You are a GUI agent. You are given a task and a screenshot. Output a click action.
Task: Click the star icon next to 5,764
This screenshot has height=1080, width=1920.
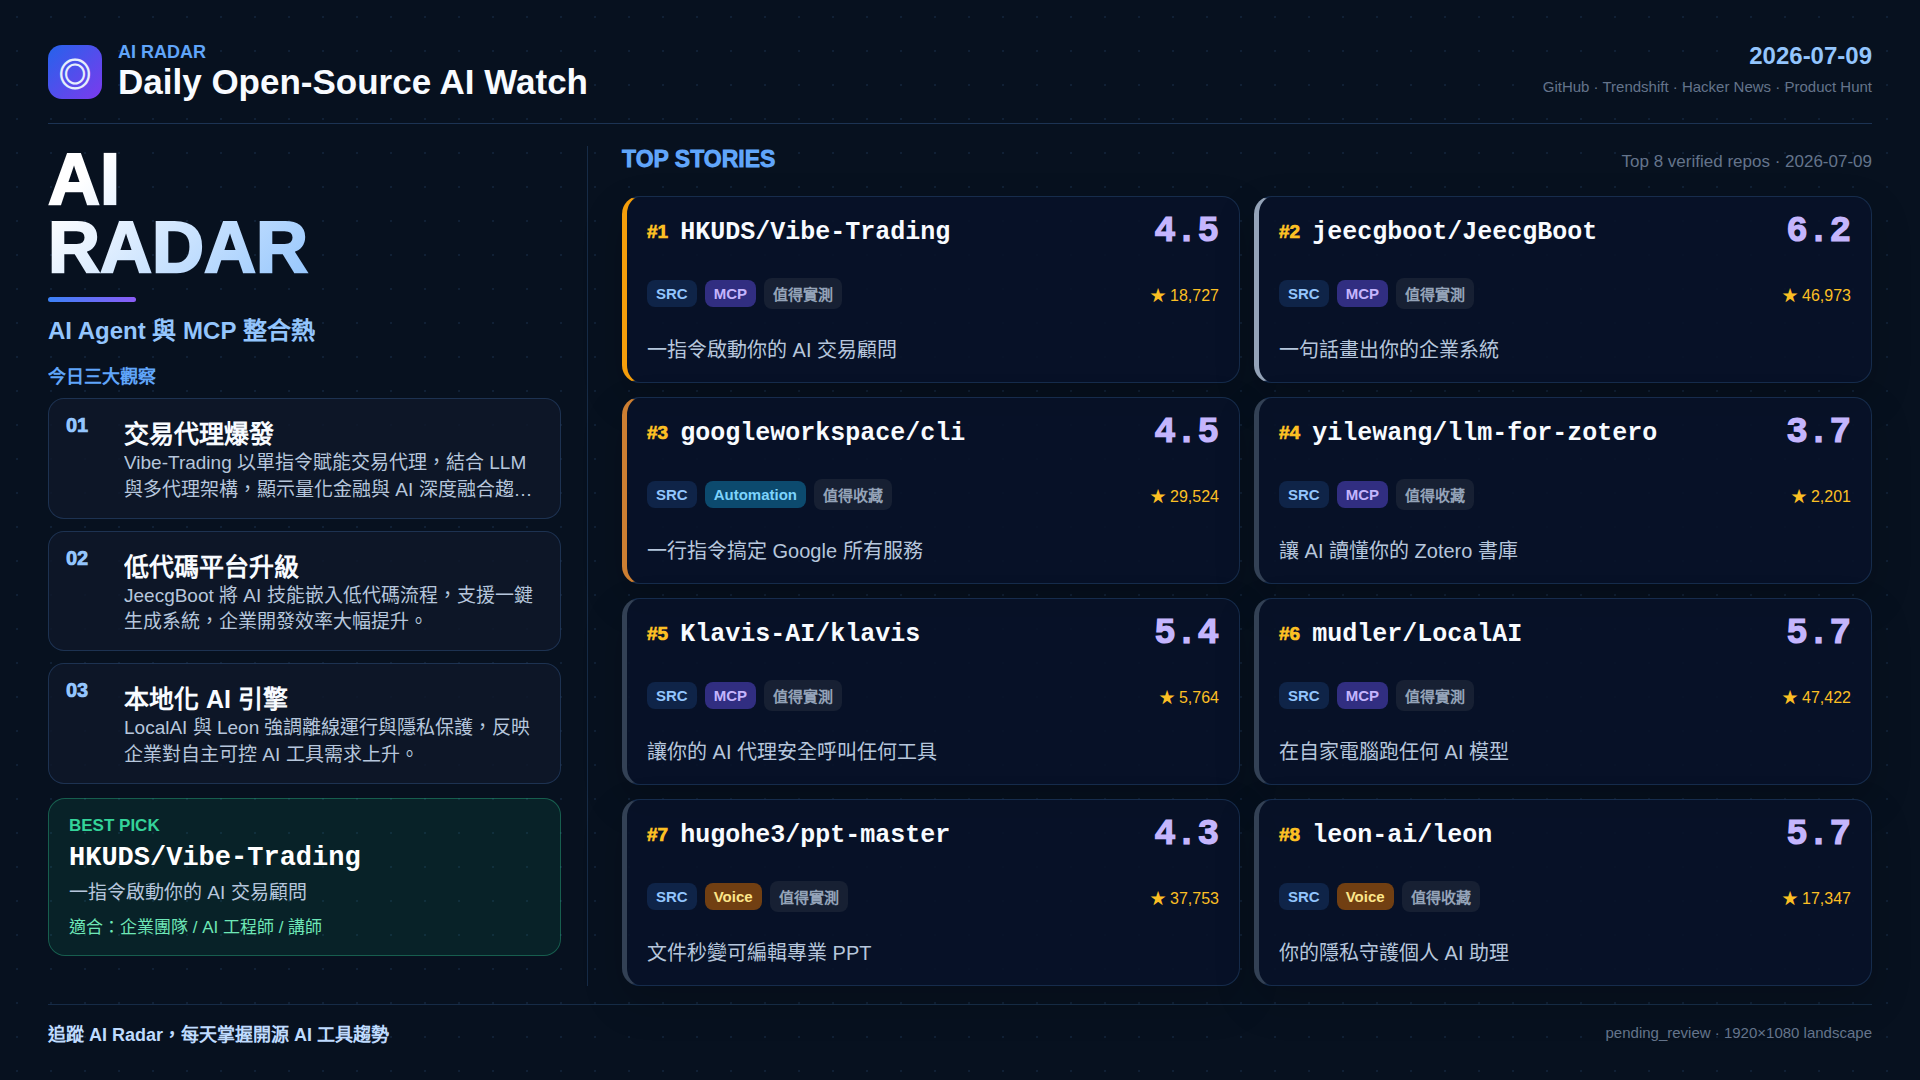(x=1167, y=698)
